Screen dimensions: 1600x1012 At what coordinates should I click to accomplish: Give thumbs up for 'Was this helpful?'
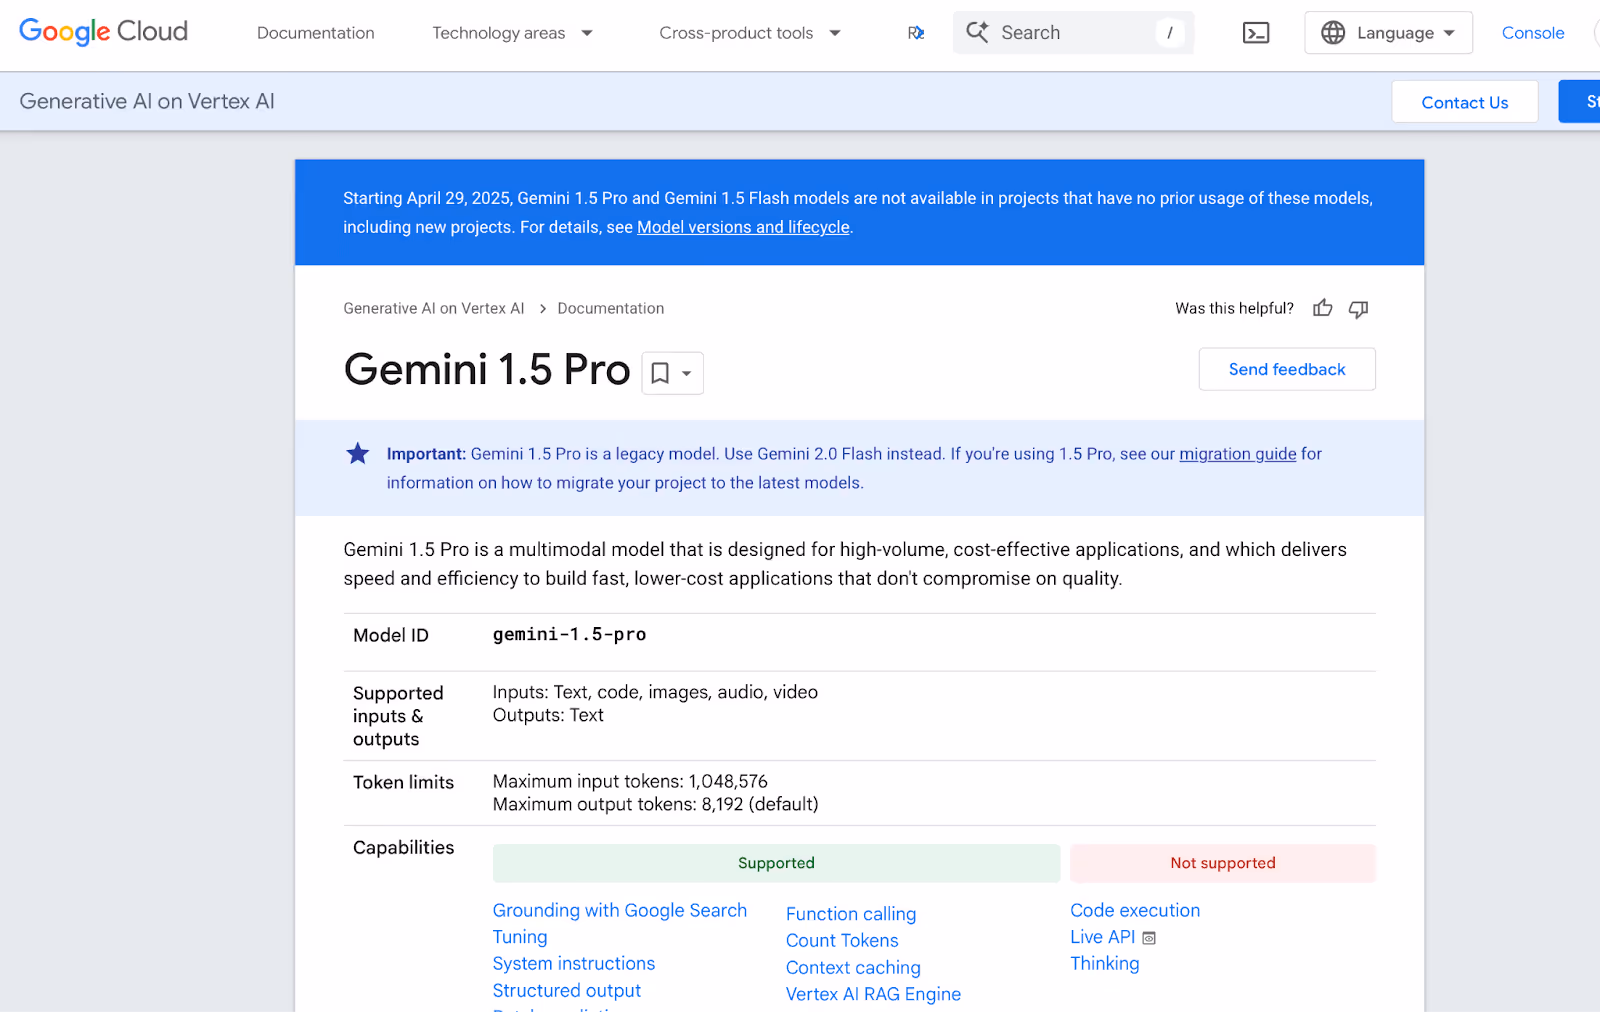(x=1322, y=308)
